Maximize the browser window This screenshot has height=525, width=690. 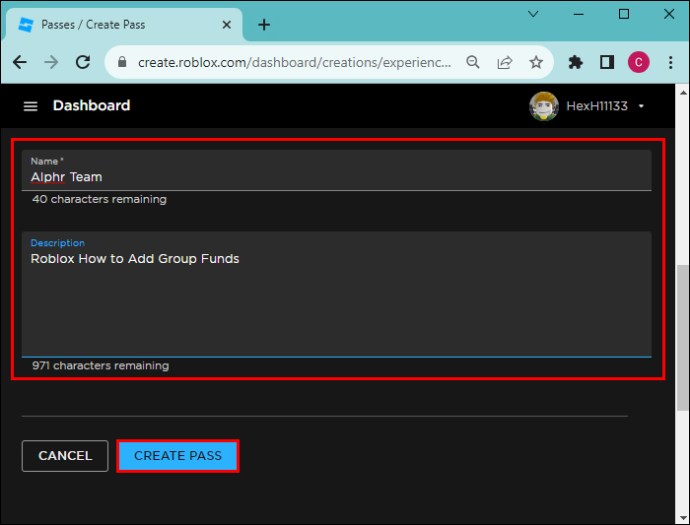(624, 14)
